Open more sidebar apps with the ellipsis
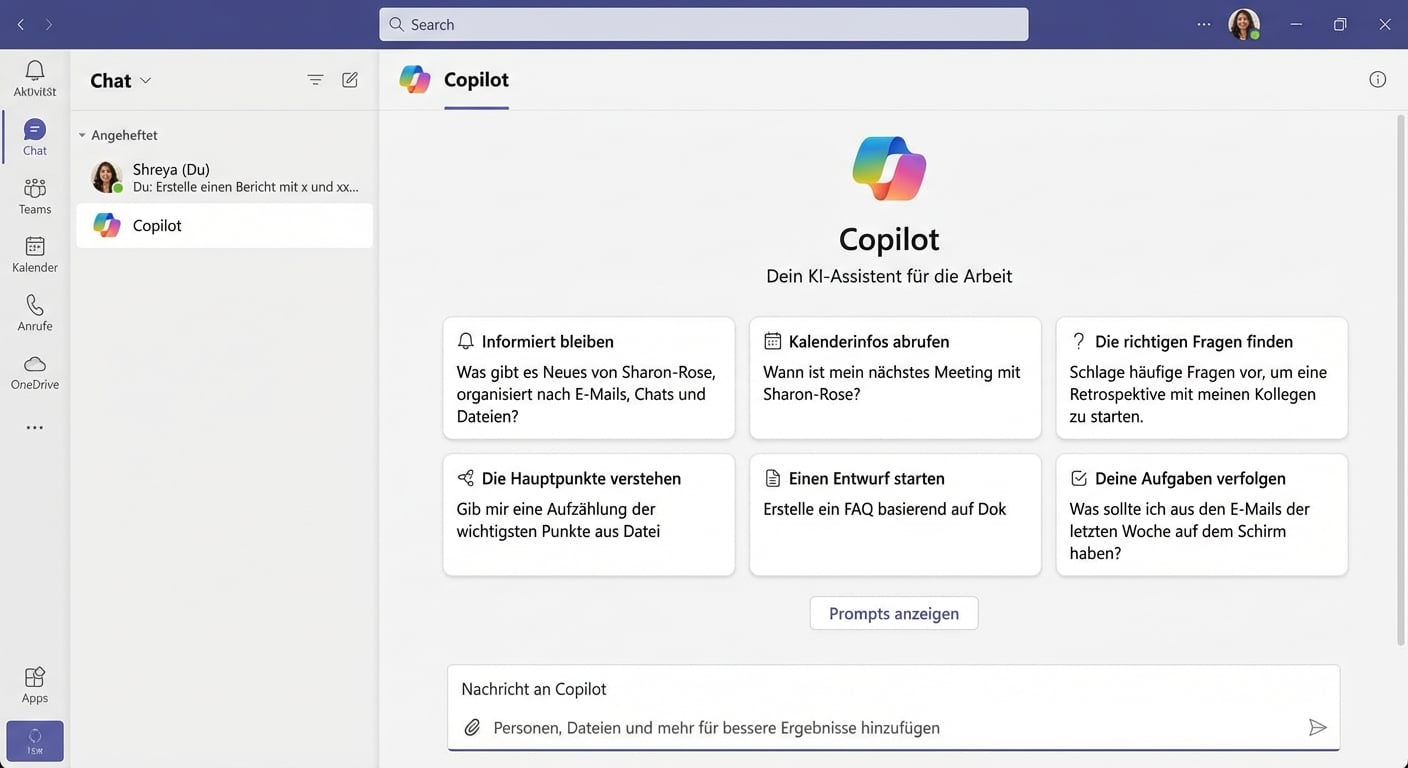 pos(34,427)
